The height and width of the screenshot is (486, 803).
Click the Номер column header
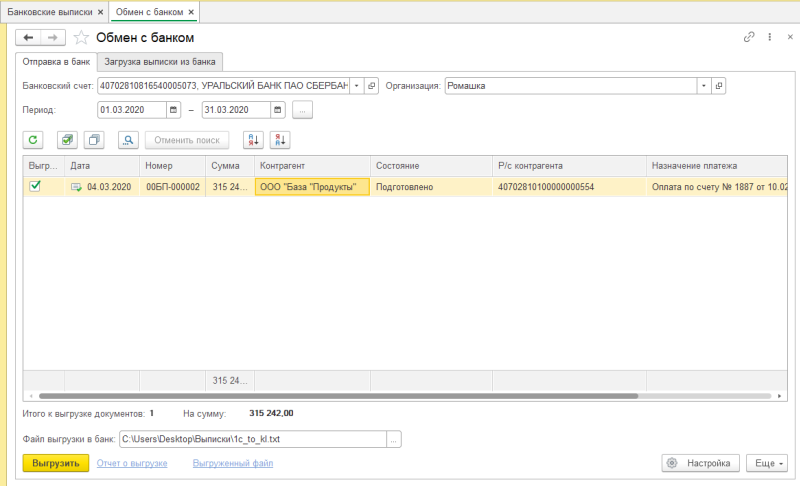click(173, 166)
